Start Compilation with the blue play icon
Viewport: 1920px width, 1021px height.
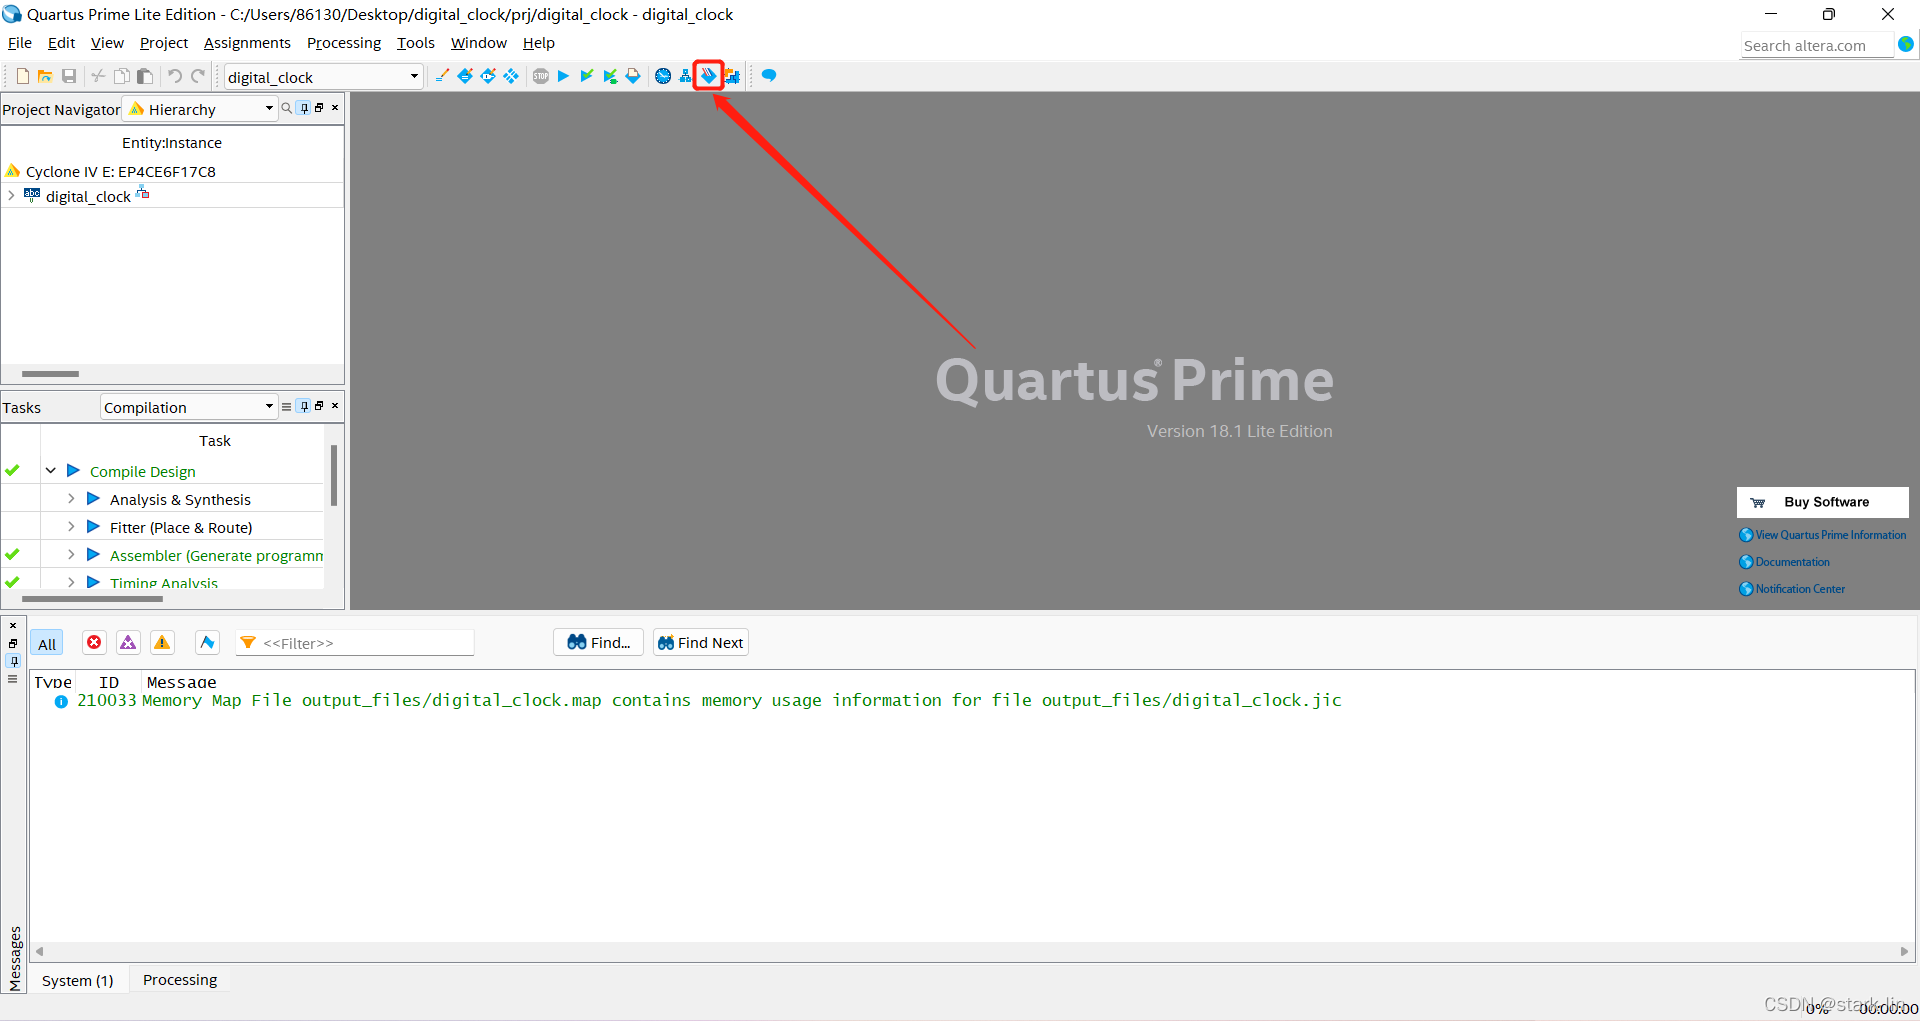point(563,76)
